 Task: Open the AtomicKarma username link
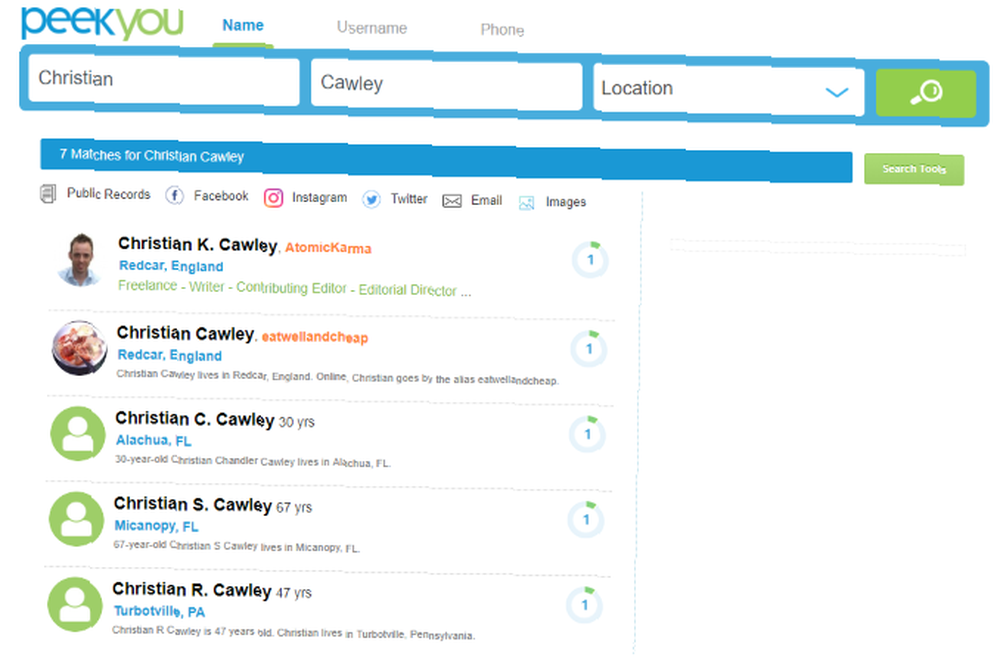pos(328,248)
